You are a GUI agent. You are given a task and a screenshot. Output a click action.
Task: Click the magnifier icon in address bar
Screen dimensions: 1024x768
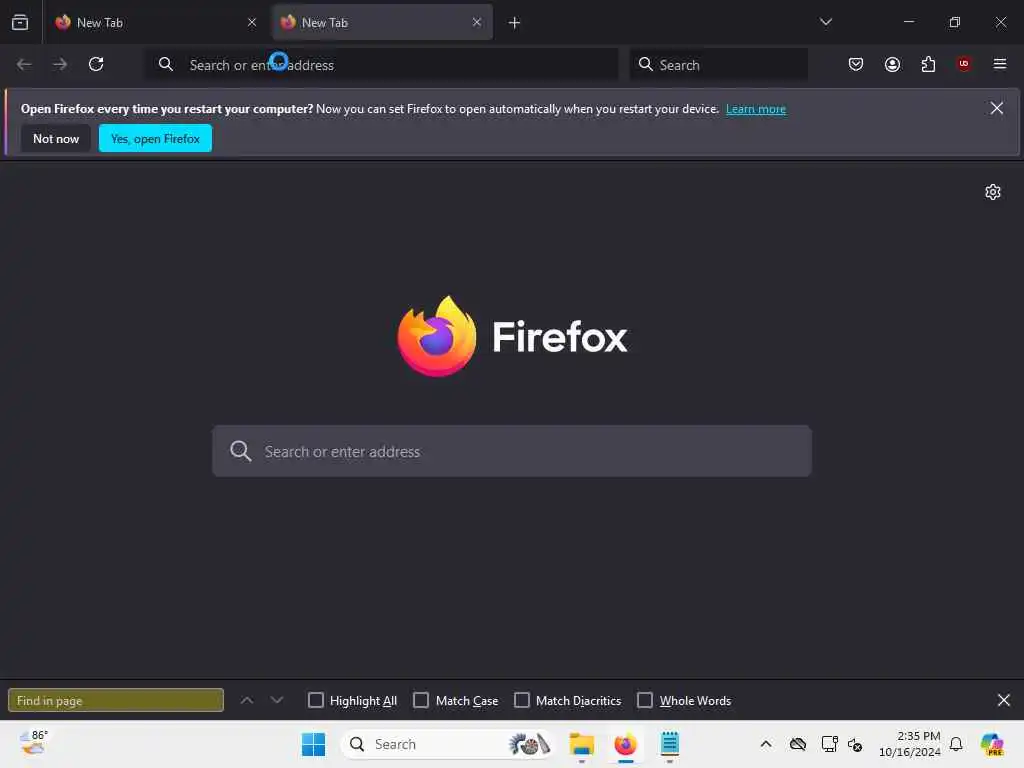166,64
